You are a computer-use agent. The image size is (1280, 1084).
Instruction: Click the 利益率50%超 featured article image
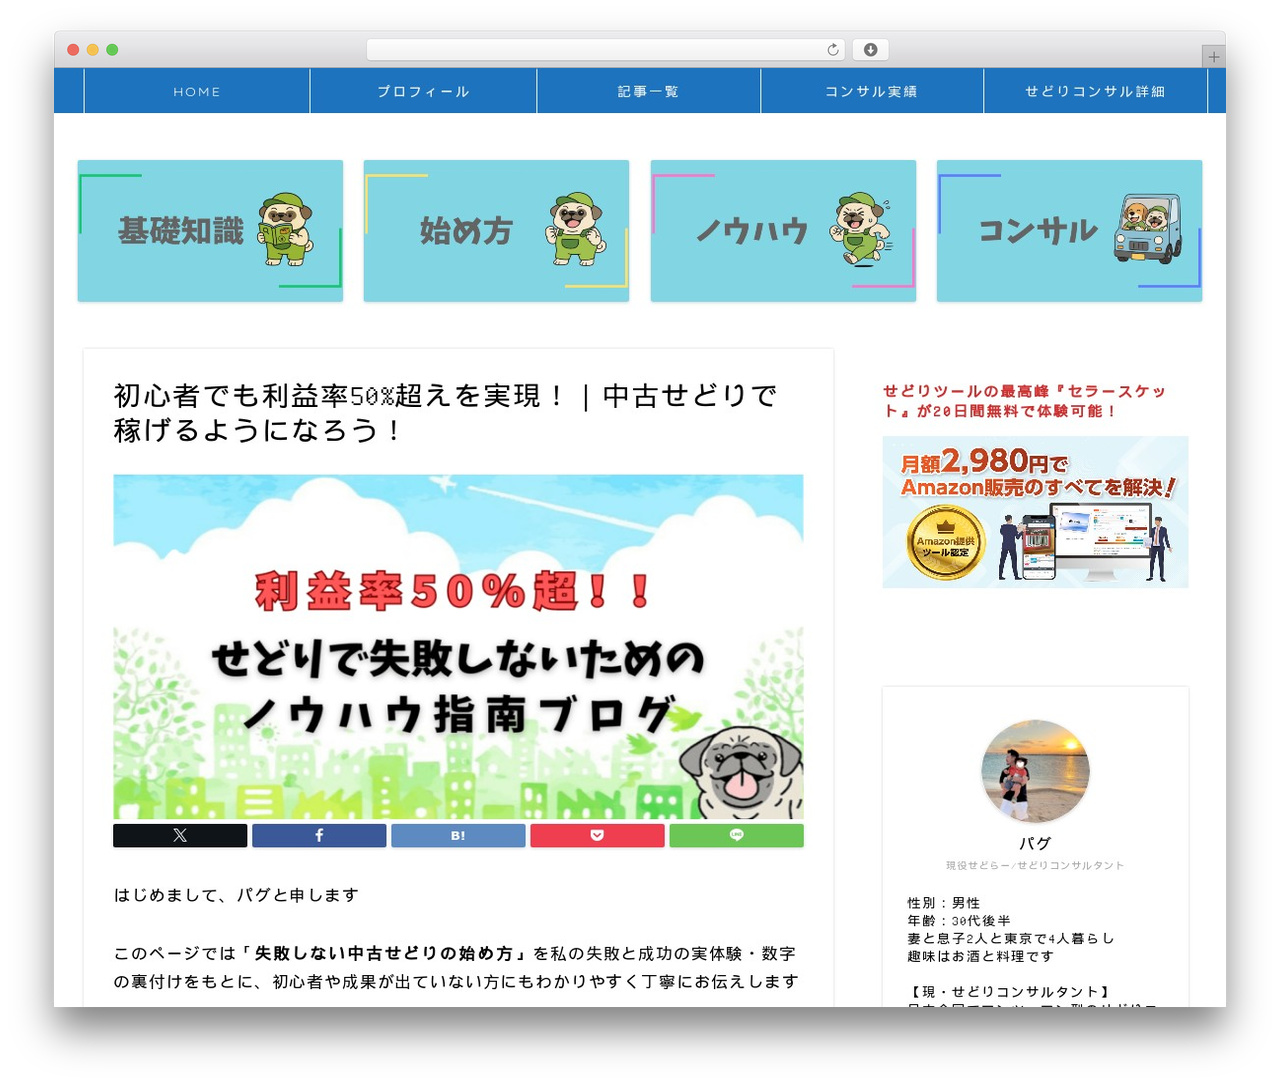click(x=458, y=647)
